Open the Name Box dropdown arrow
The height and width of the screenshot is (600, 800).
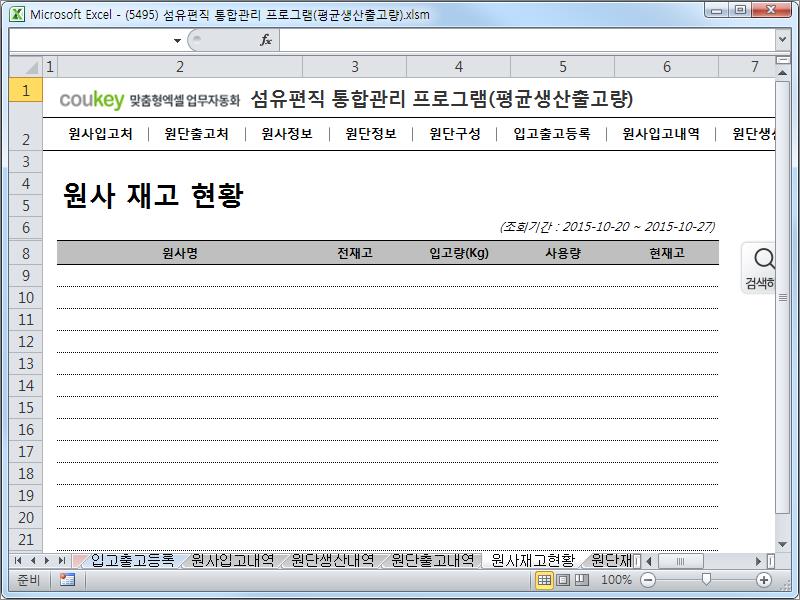[x=177, y=40]
